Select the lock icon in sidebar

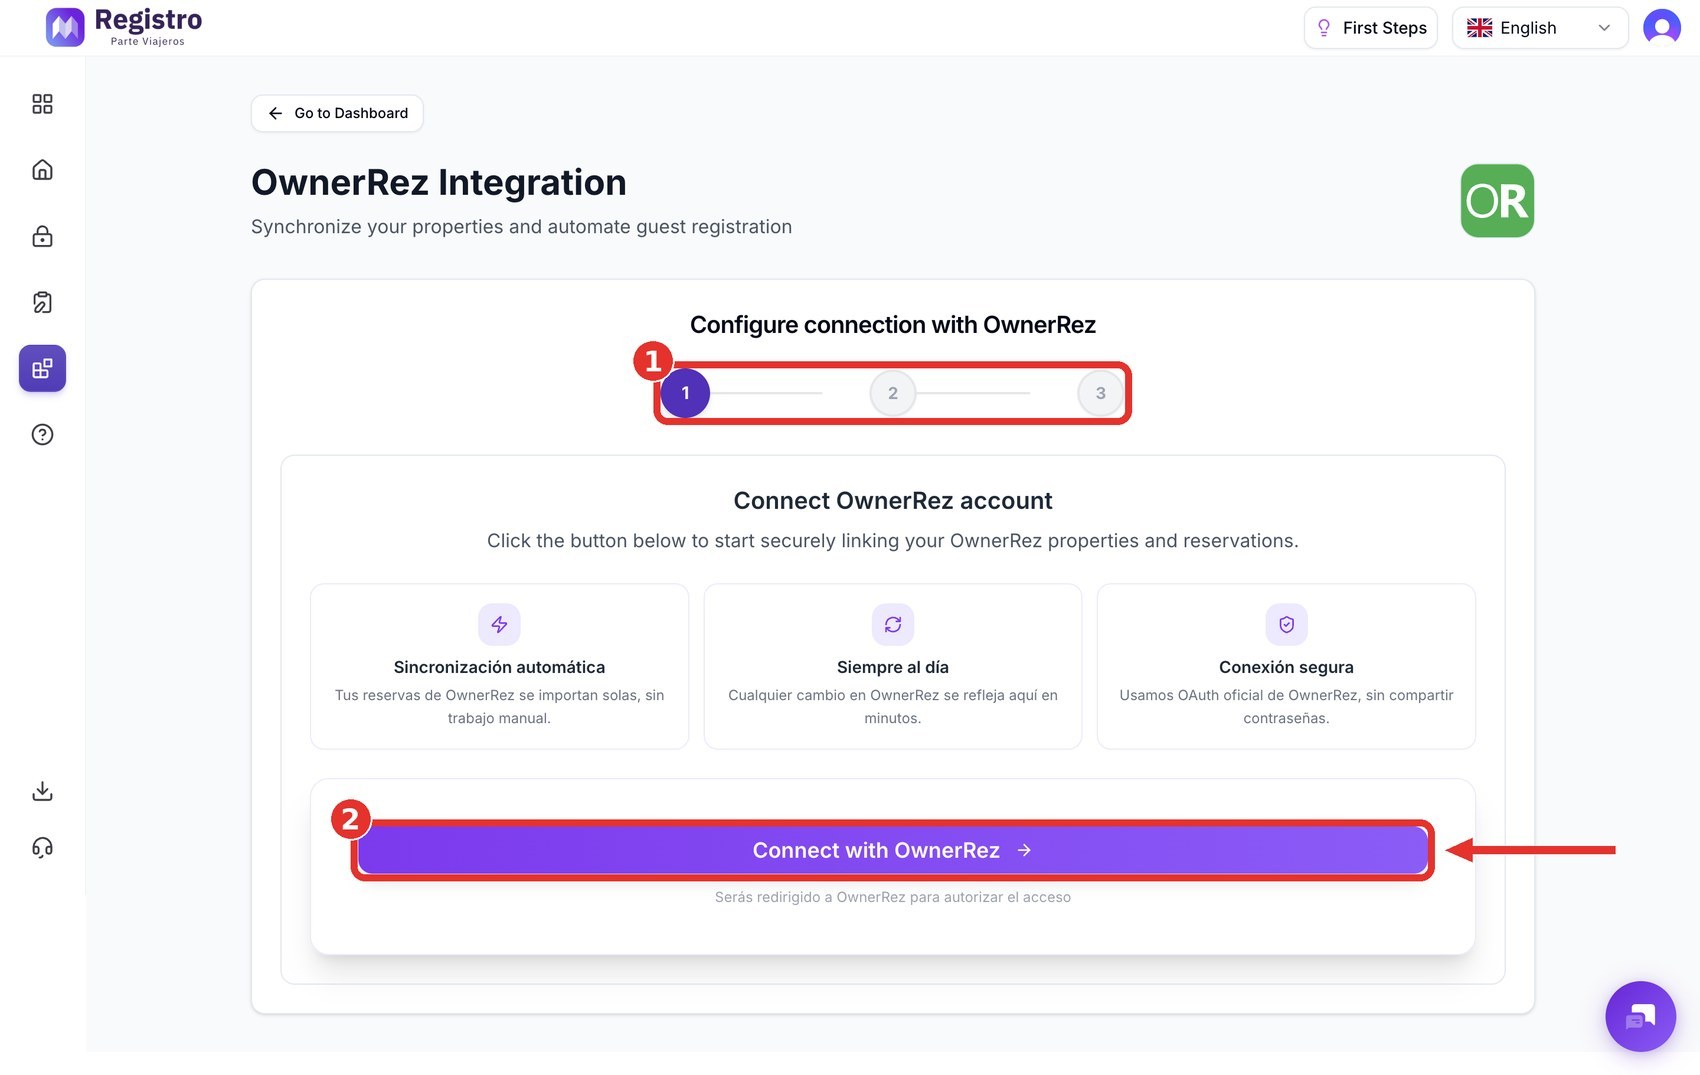pyautogui.click(x=42, y=236)
